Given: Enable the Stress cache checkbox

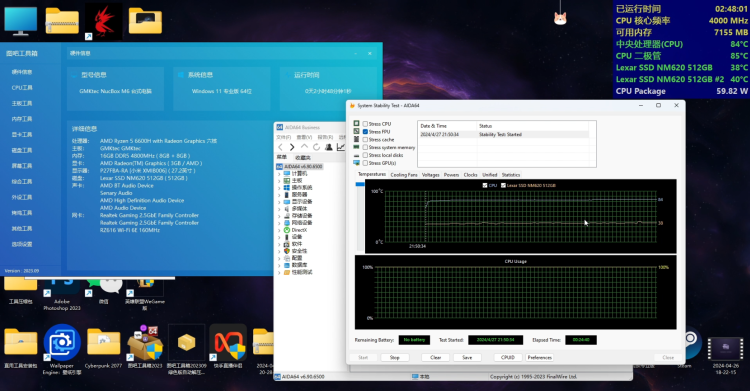Looking at the screenshot, I should 365,139.
